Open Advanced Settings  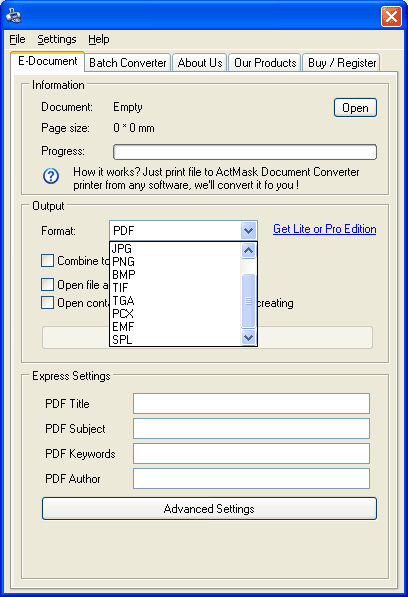click(209, 509)
